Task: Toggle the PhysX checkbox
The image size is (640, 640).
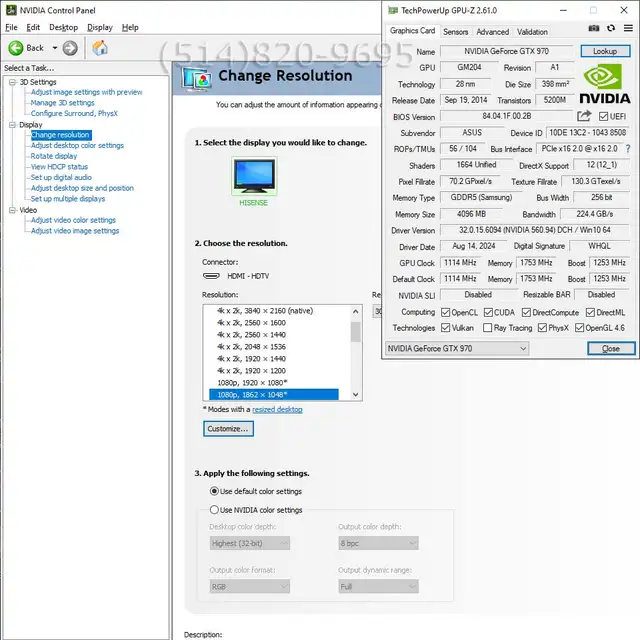Action: coord(542,328)
